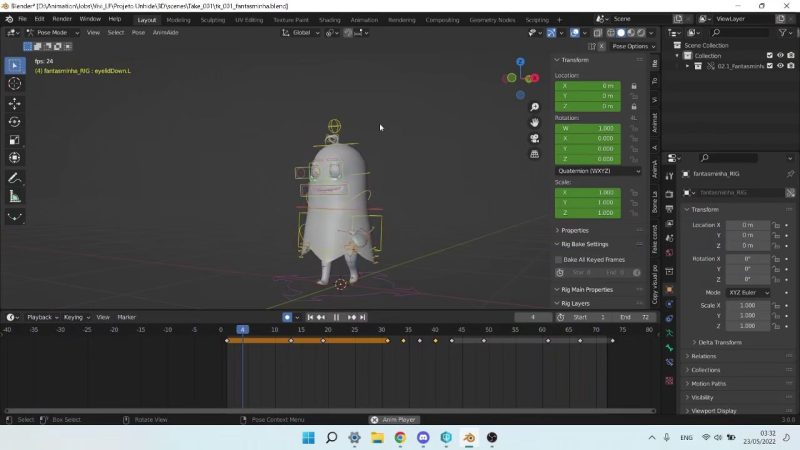Open the Render menu

(62, 19)
